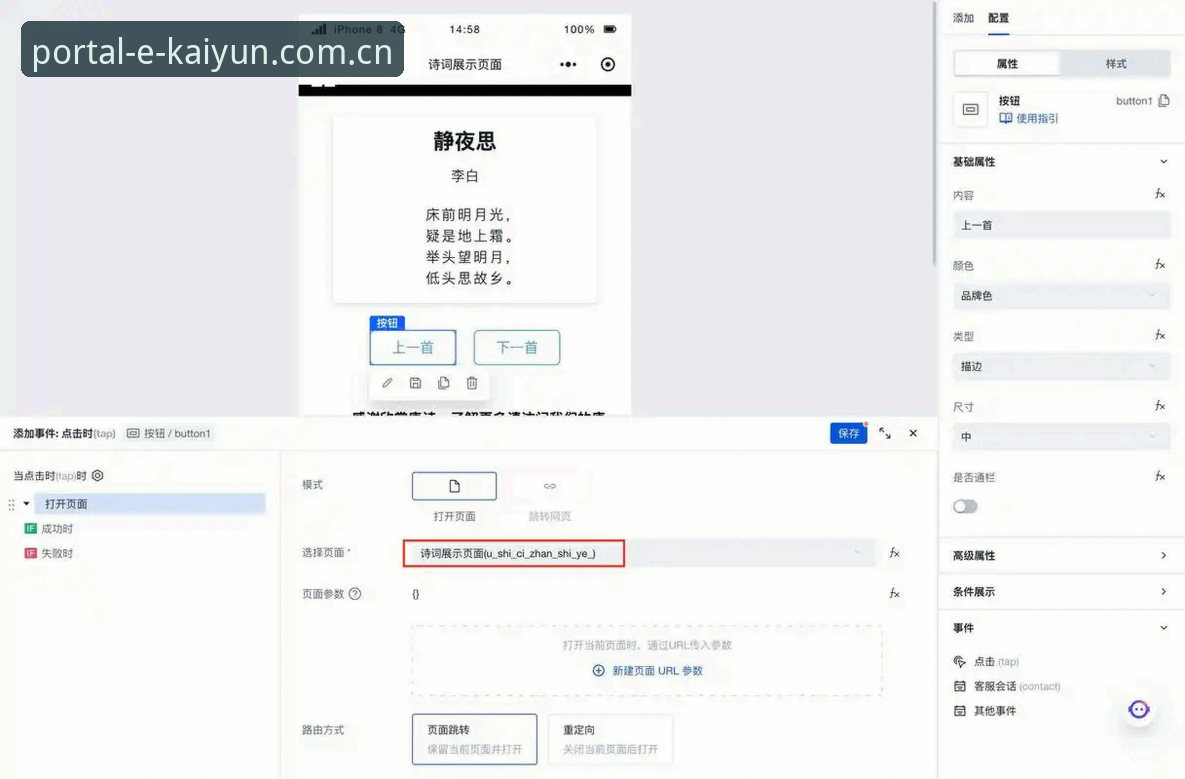This screenshot has width=1185, height=779.
Task: Open the phone preview three-dot menu
Action: (x=568, y=64)
